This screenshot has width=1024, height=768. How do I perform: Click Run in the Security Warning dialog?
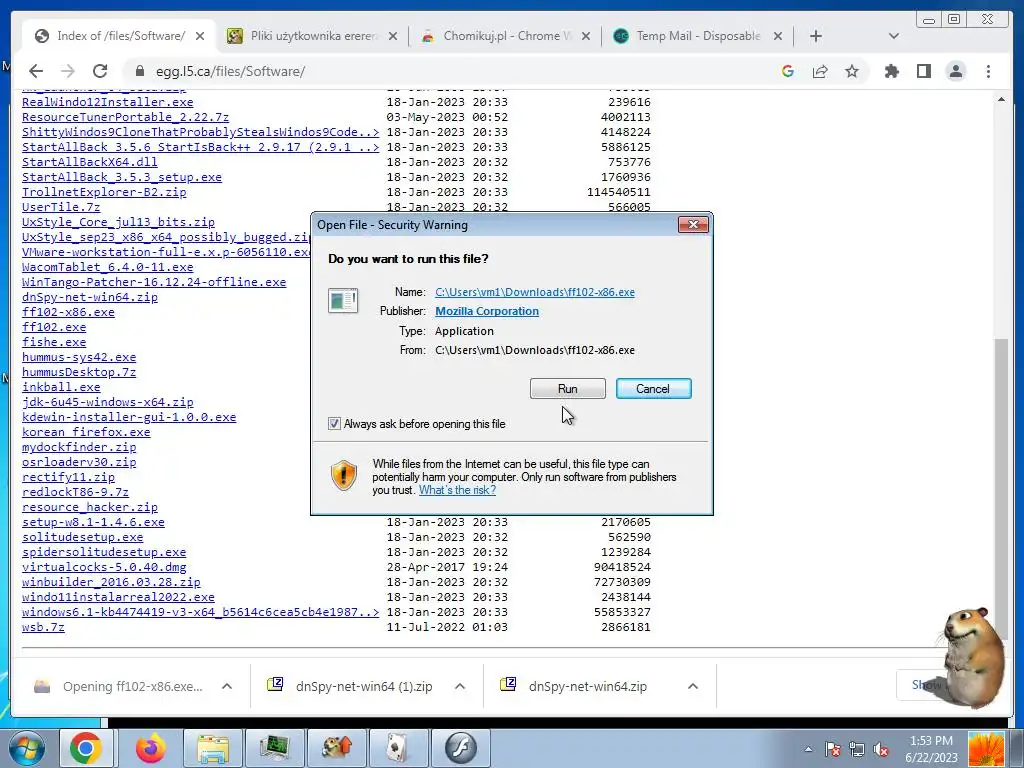pyautogui.click(x=568, y=389)
